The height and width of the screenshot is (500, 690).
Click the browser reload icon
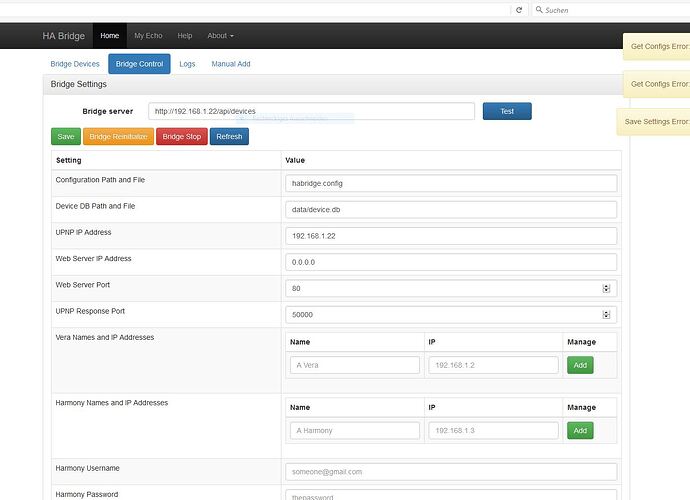click(518, 9)
